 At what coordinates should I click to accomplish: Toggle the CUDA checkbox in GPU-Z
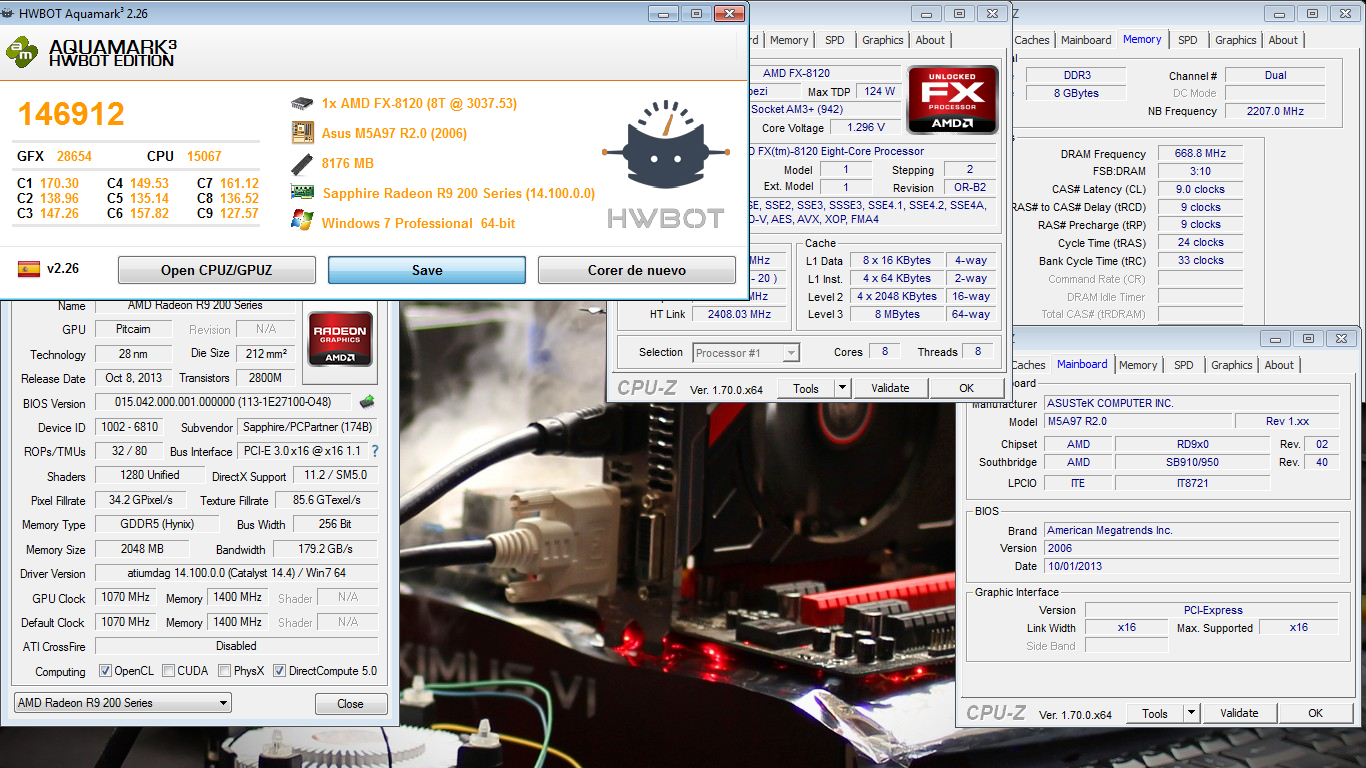pyautogui.click(x=169, y=671)
